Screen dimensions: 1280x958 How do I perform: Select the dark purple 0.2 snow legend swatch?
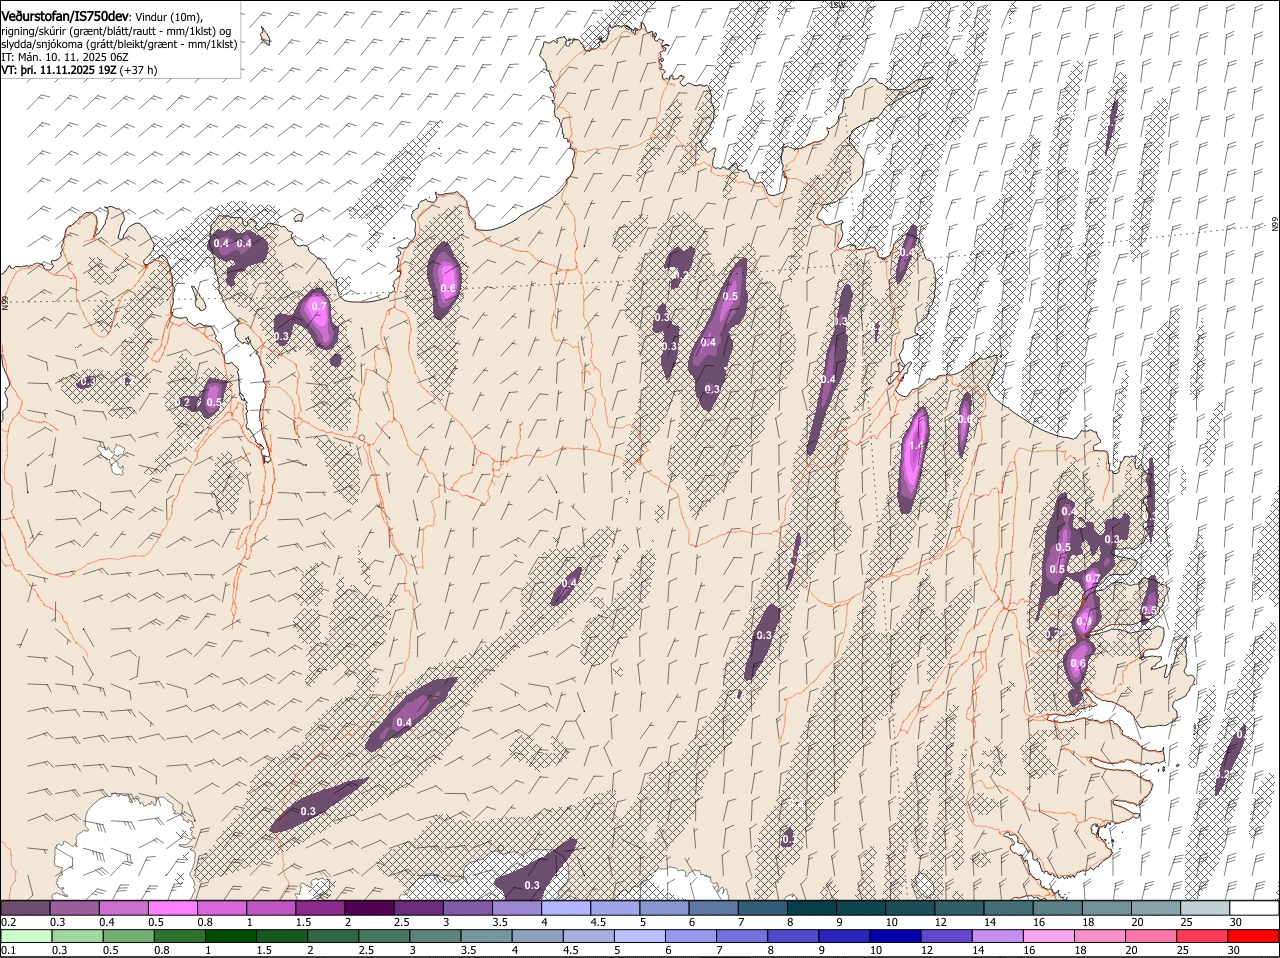25,907
